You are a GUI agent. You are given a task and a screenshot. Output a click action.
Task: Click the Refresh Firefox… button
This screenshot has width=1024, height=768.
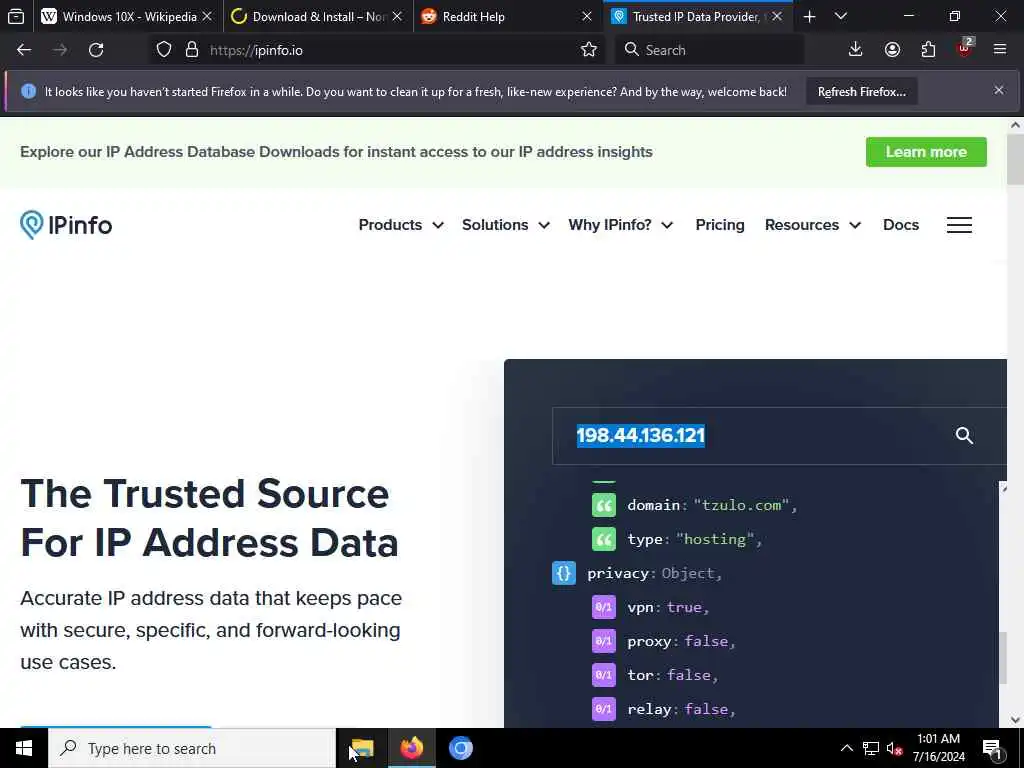pyautogui.click(x=861, y=91)
